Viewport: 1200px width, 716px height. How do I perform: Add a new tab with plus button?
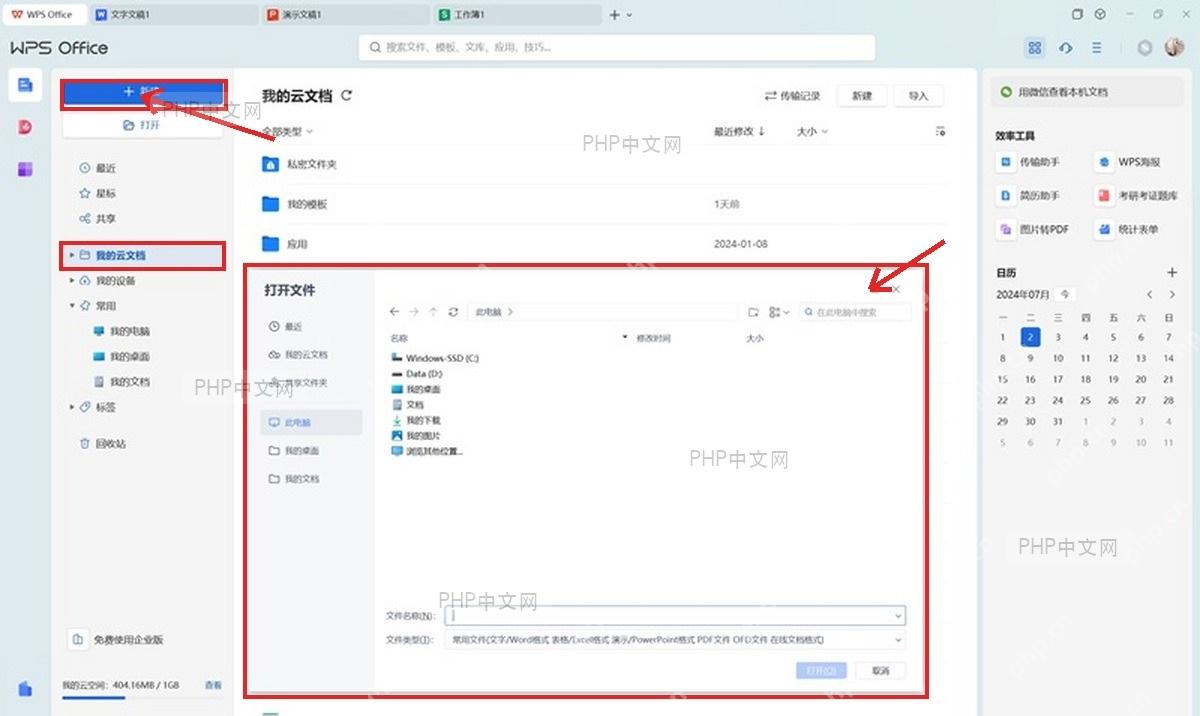click(x=614, y=15)
